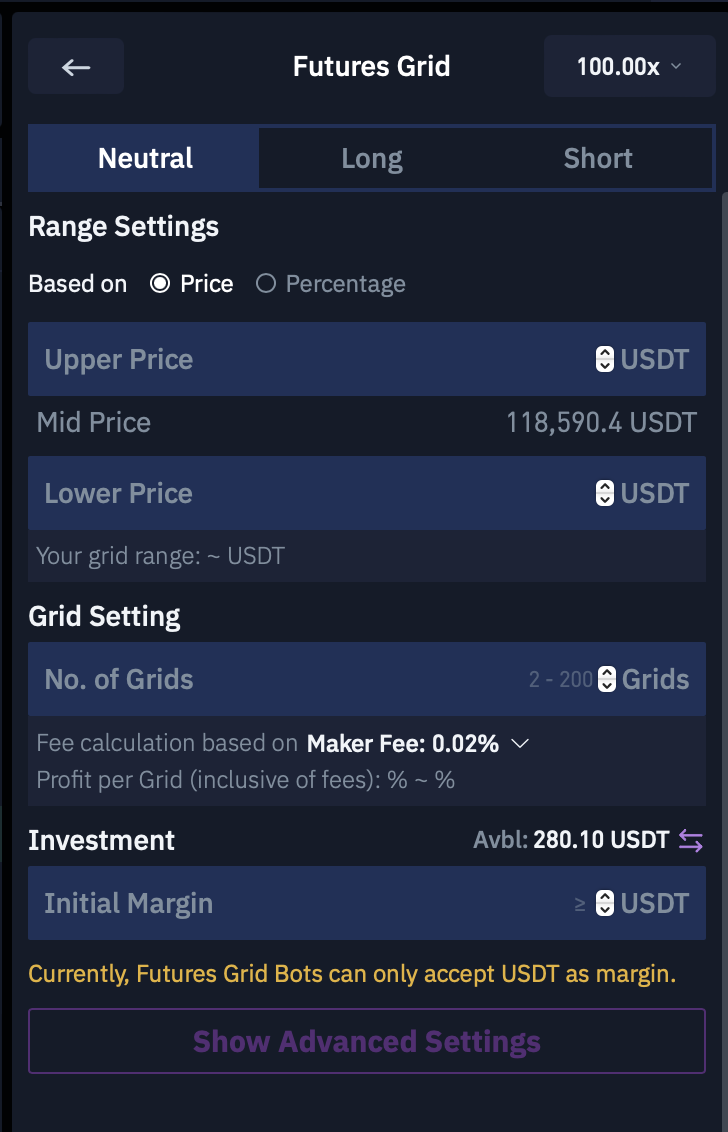Screen dimensions: 728x1132
Task: Click the Initial Margin input field
Action: pyautogui.click(x=367, y=903)
